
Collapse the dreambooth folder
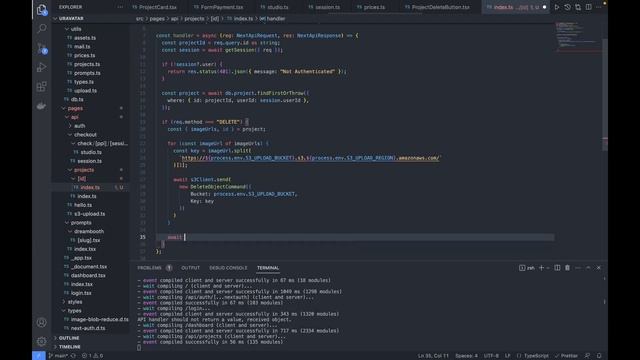(89, 231)
